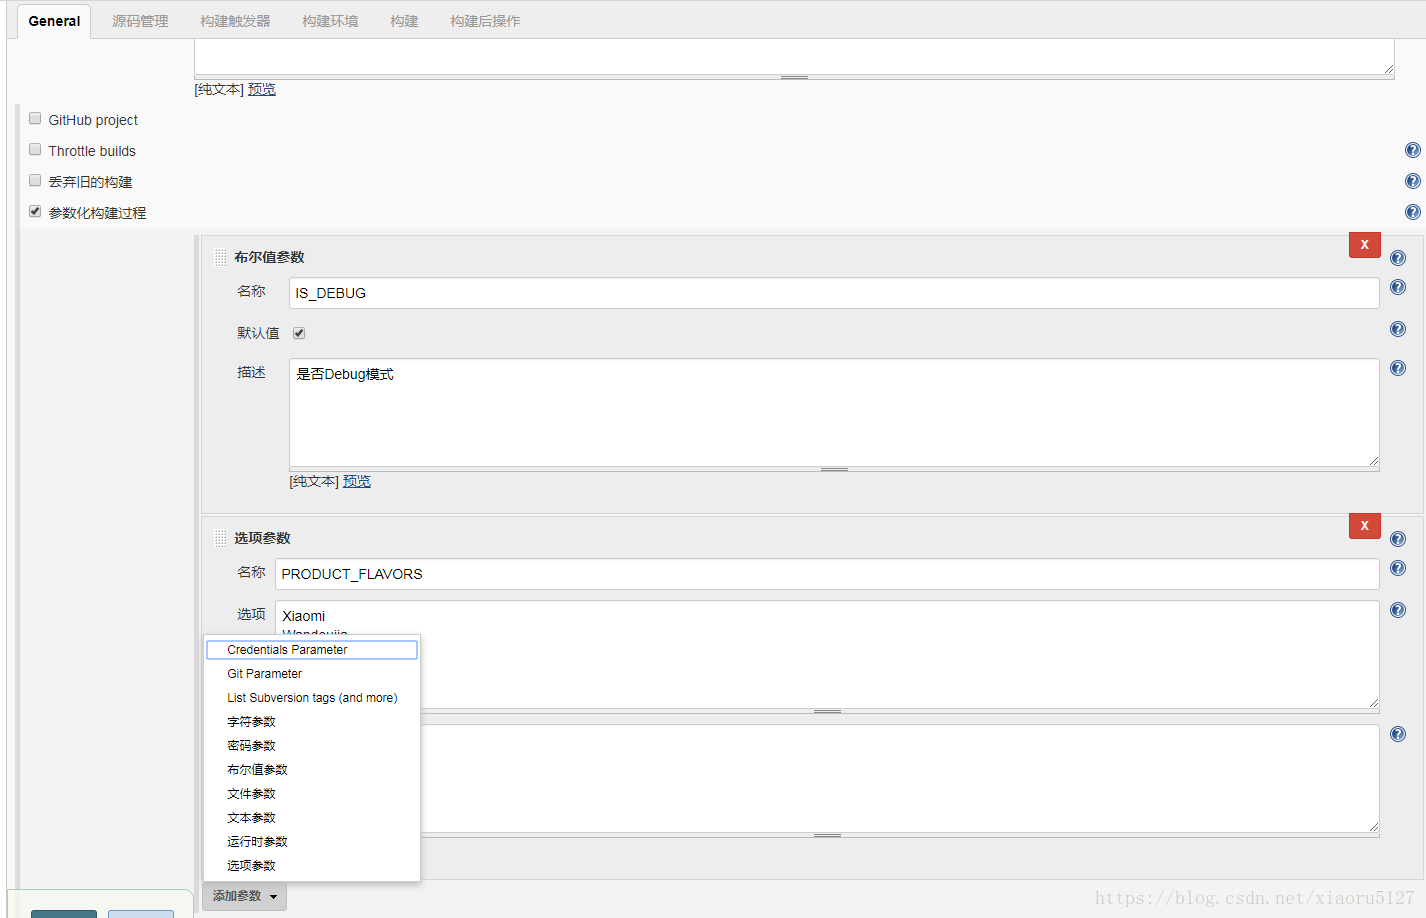This screenshot has height=918, width=1426.
Task: Choose 文件参数 from the parameter menu
Action: click(x=312, y=794)
